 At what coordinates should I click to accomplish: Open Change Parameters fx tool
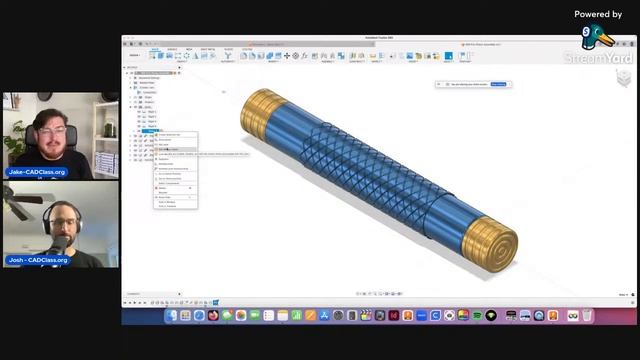pyautogui.click(x=304, y=56)
